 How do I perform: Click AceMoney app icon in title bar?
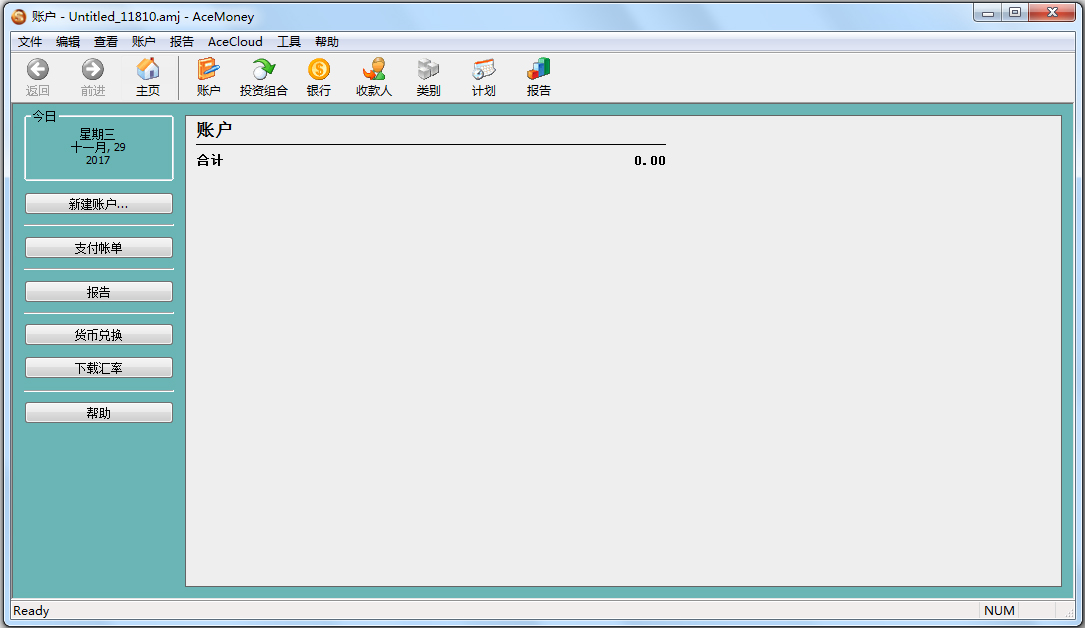(19, 17)
